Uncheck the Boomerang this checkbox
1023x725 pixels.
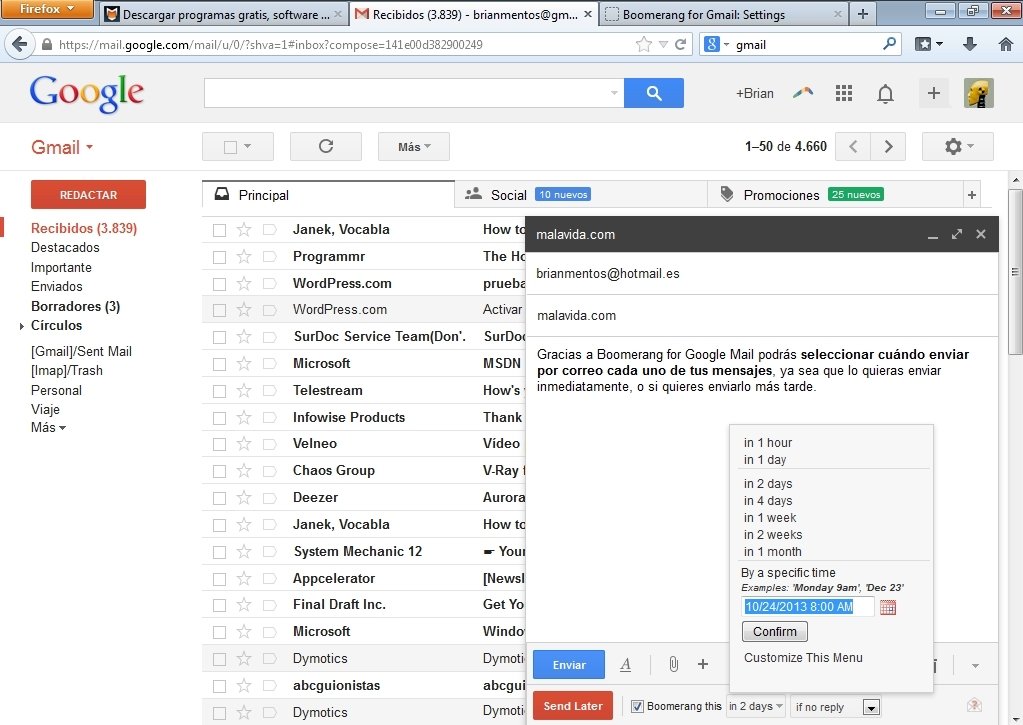(637, 706)
